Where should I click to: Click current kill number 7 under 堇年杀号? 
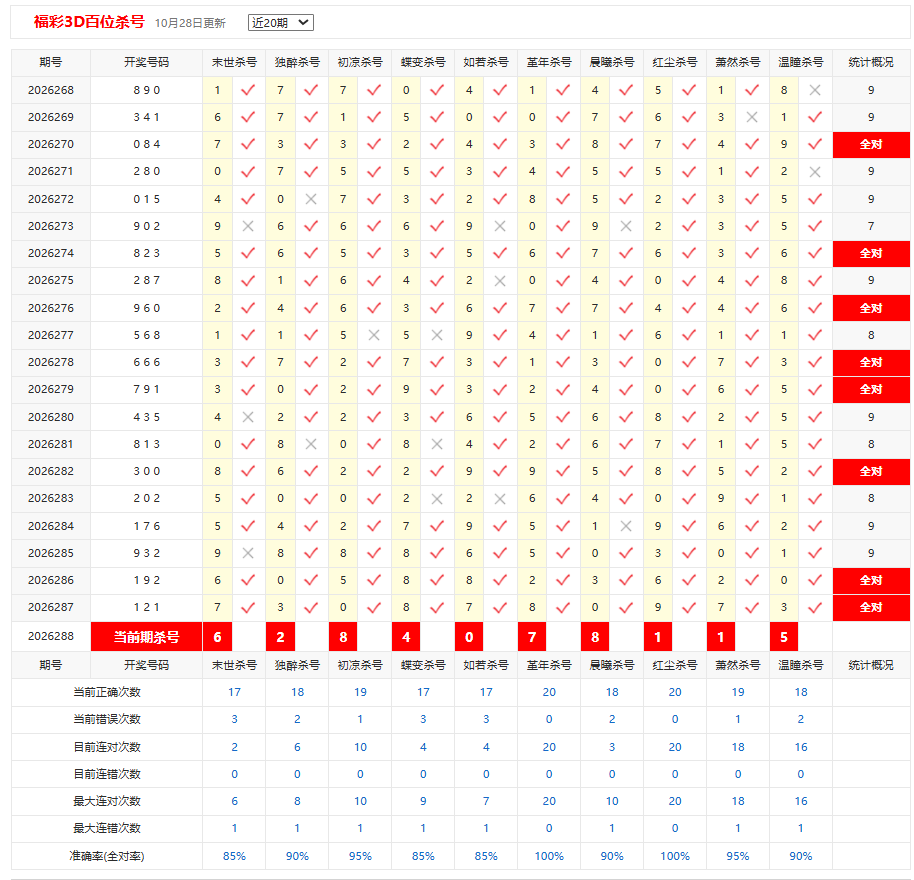click(x=532, y=637)
